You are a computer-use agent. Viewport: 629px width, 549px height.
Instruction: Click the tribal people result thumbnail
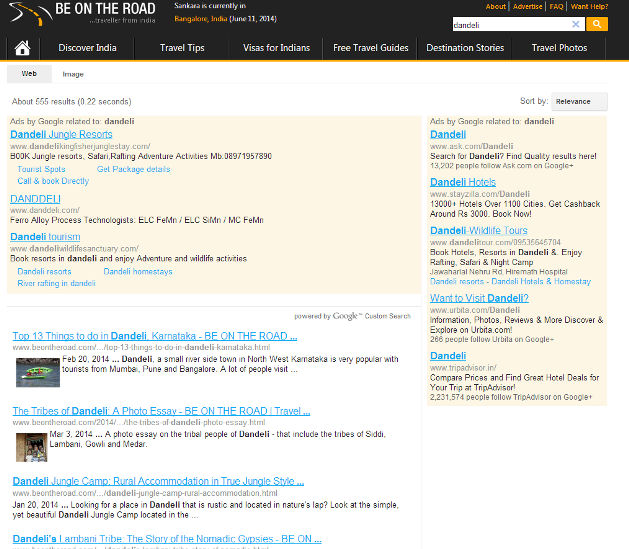pos(32,448)
